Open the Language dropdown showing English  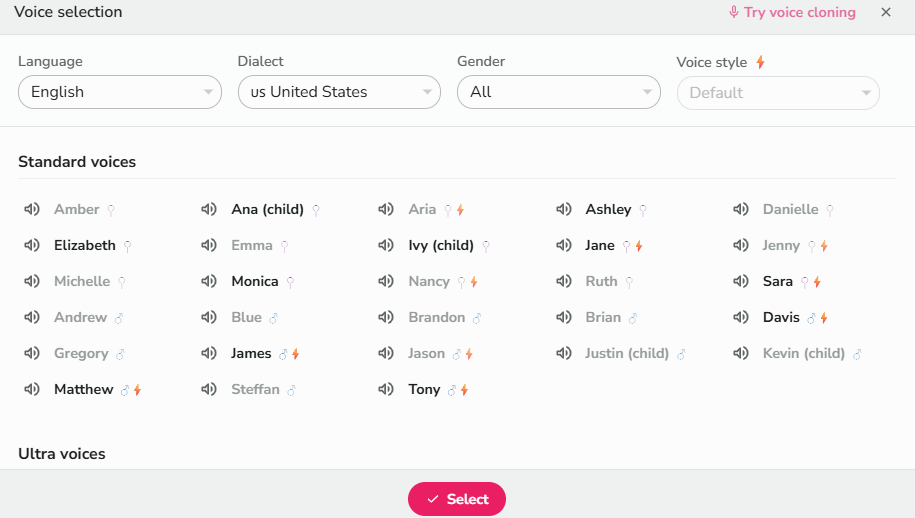(x=120, y=92)
